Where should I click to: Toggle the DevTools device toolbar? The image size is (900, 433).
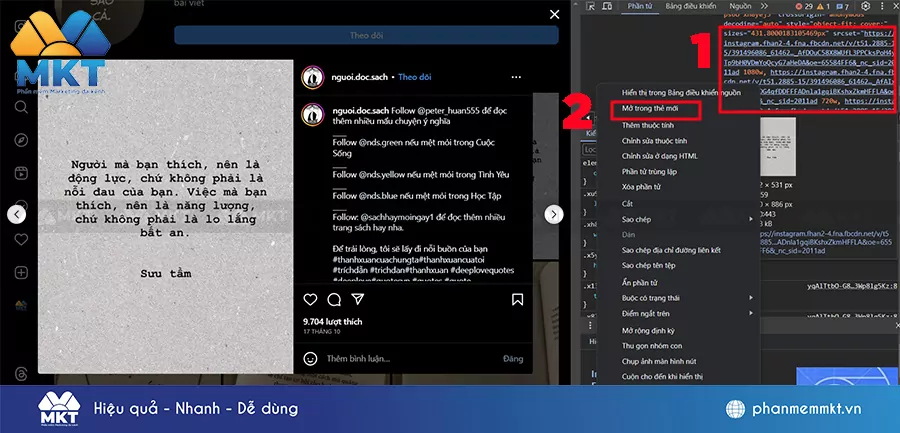[607, 6]
